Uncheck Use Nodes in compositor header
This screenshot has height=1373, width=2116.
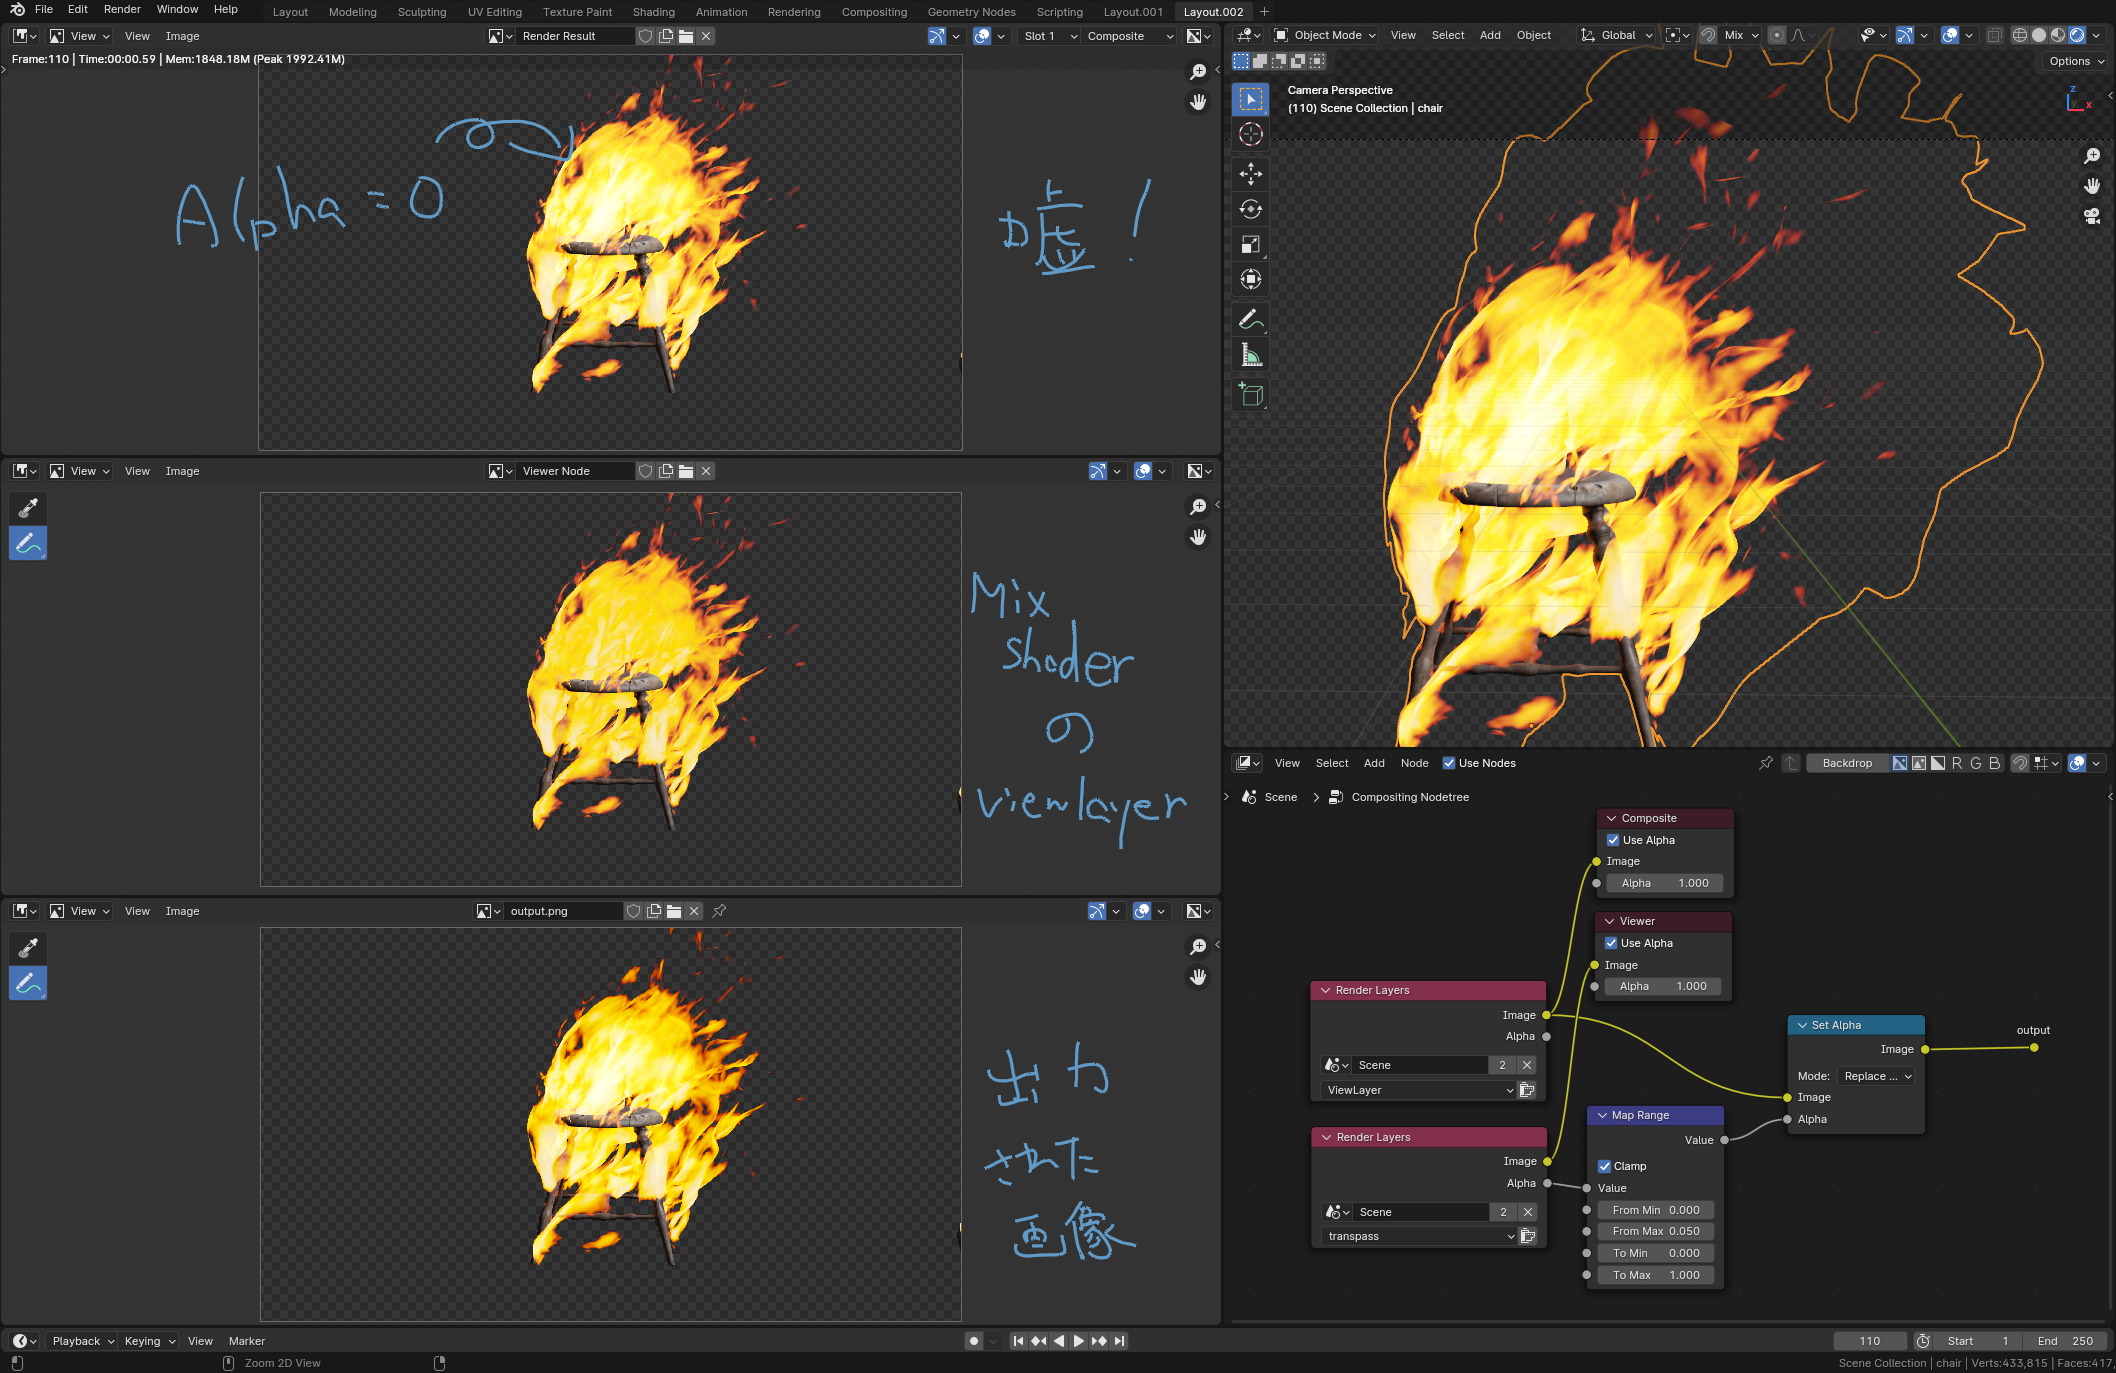pyautogui.click(x=1449, y=763)
